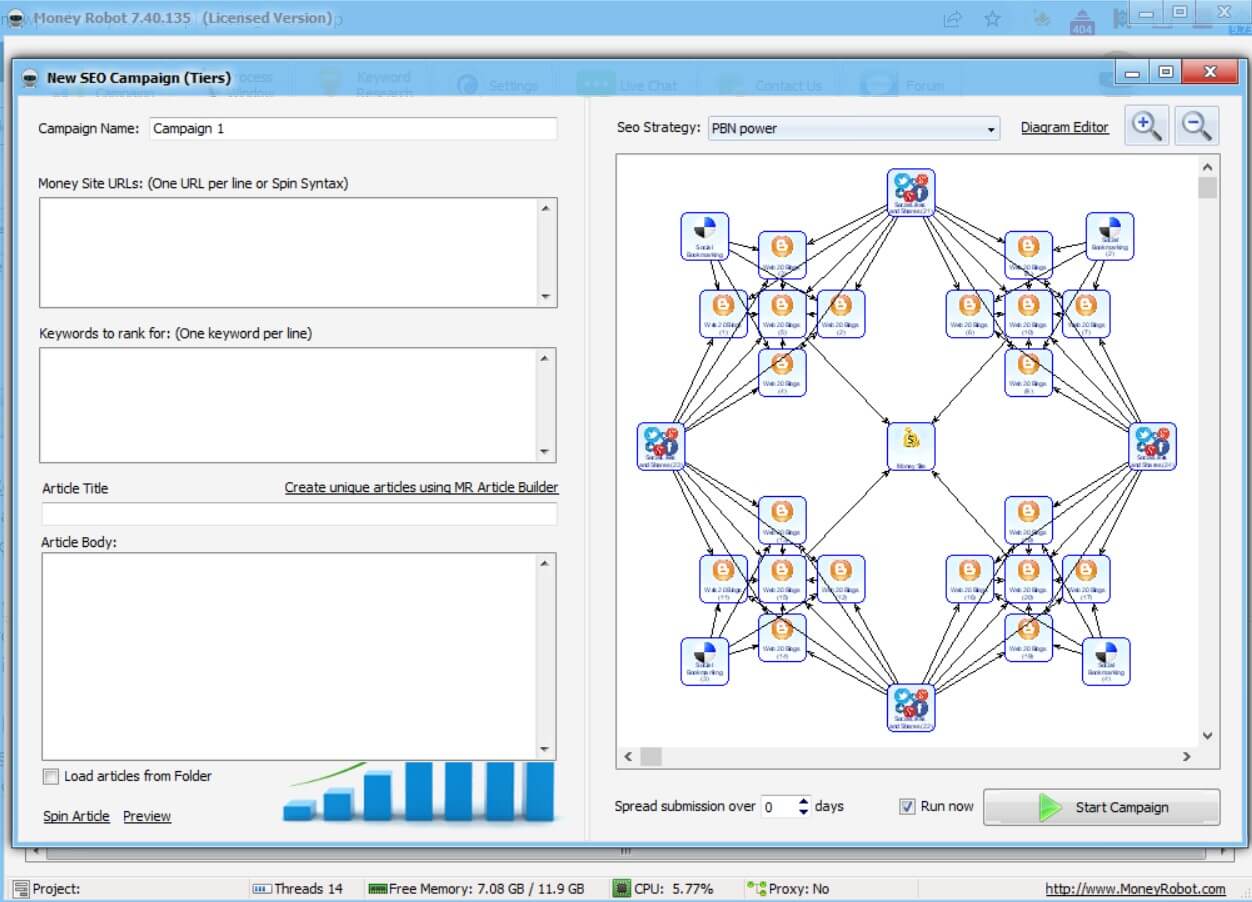The height and width of the screenshot is (902, 1252).
Task: Open the Seo Strategy dropdown
Action: (853, 129)
